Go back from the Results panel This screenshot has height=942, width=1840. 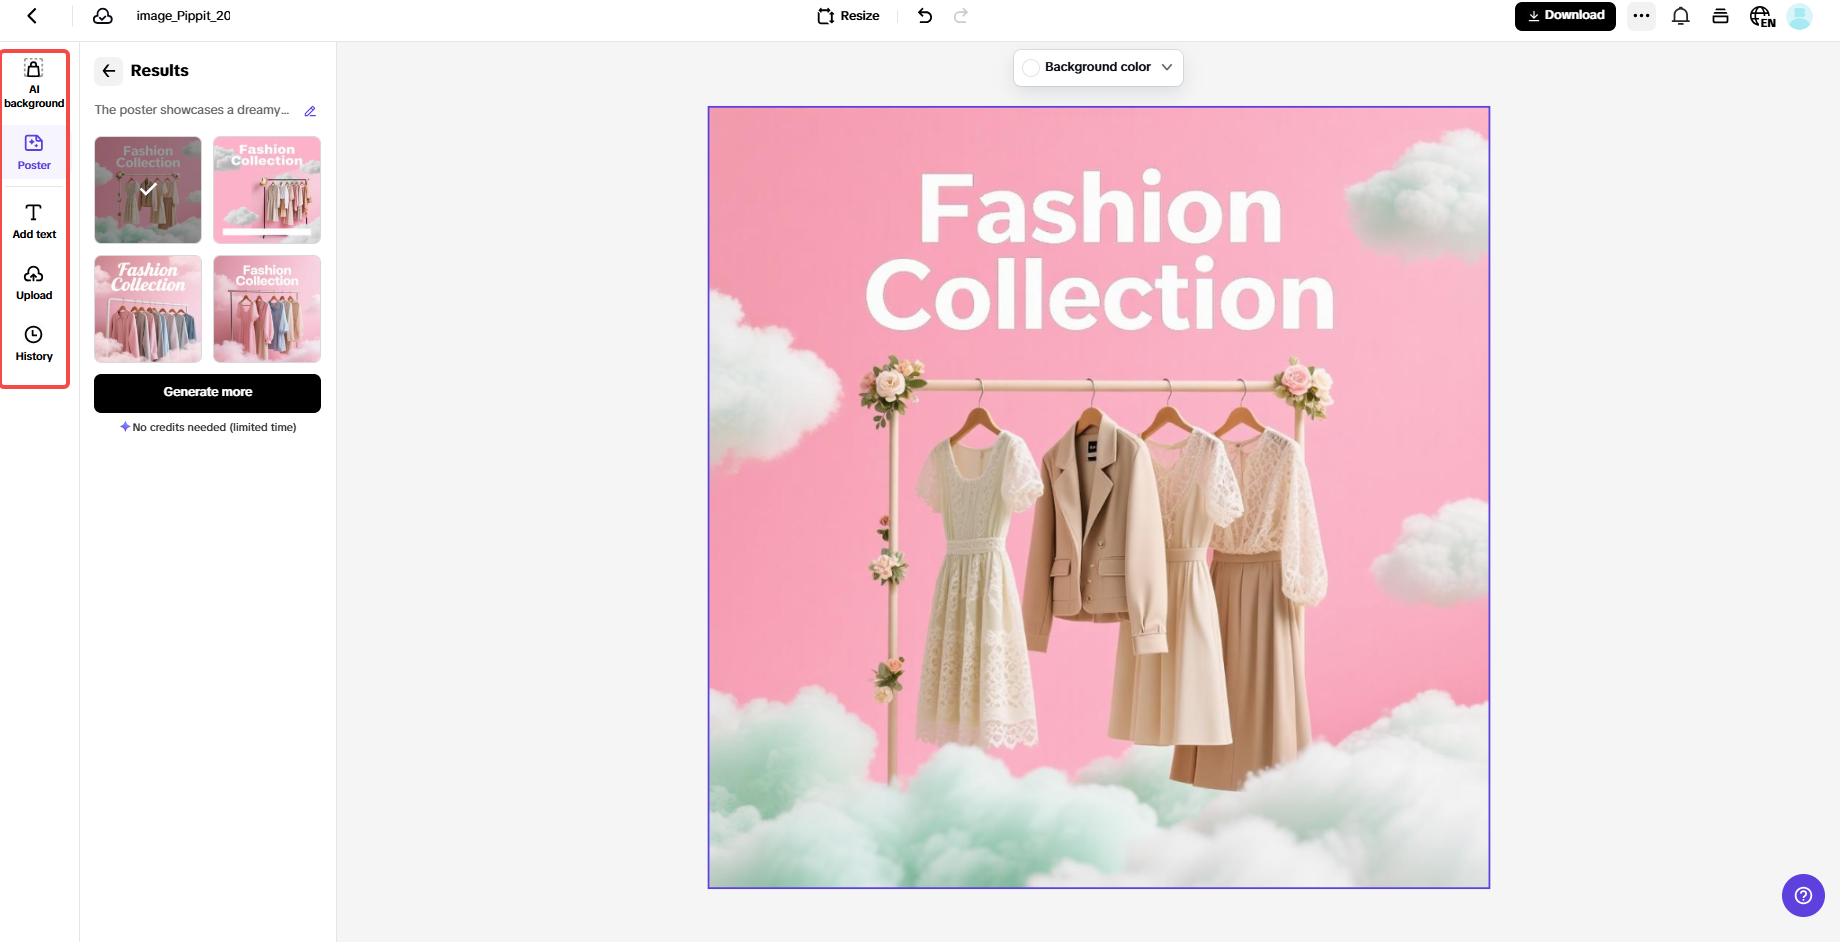(109, 71)
